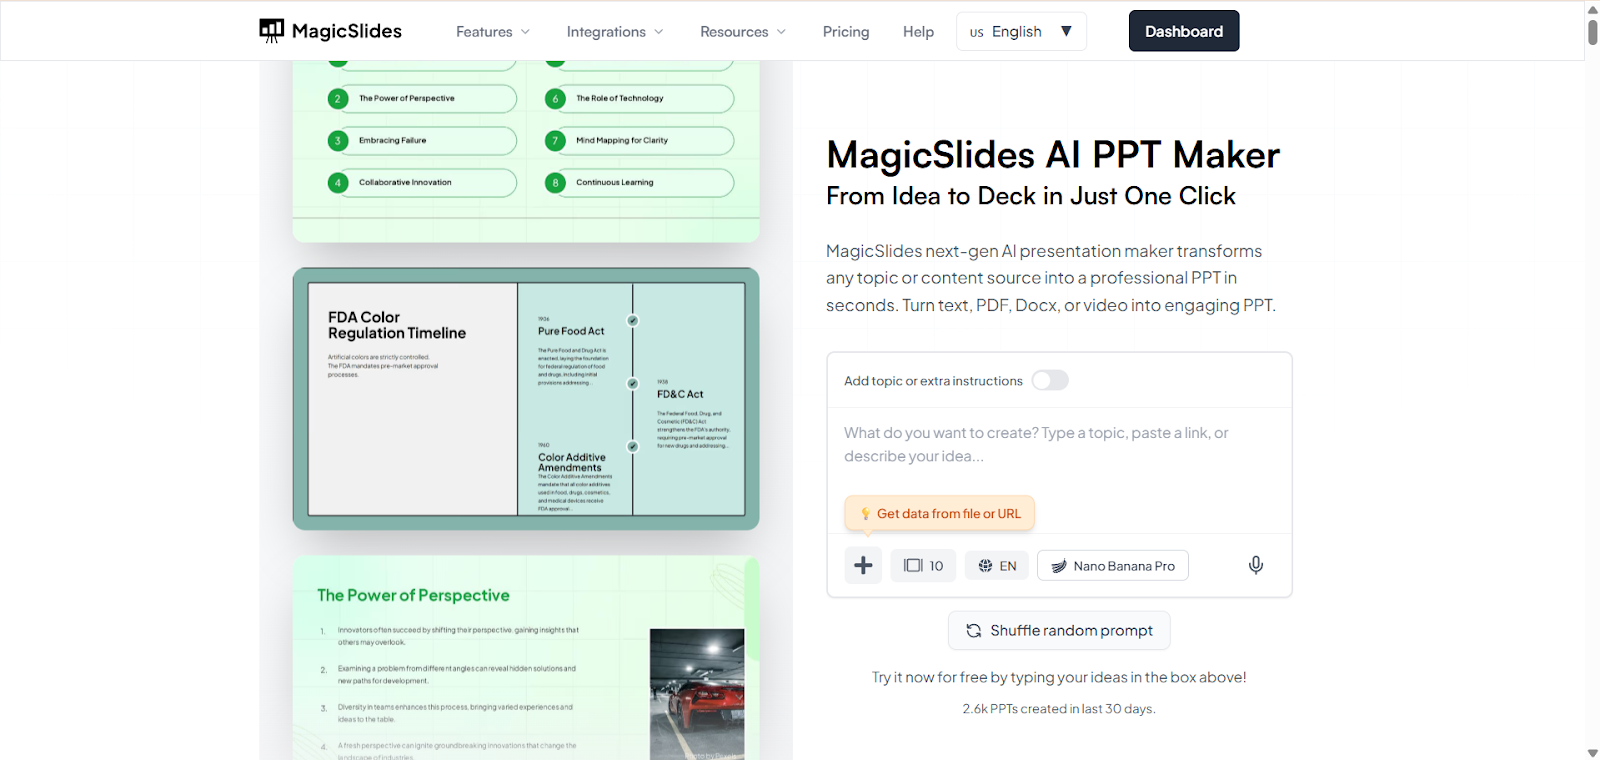Open the Nano Banana Pro model selector
This screenshot has height=760, width=1600.
pos(1113,566)
